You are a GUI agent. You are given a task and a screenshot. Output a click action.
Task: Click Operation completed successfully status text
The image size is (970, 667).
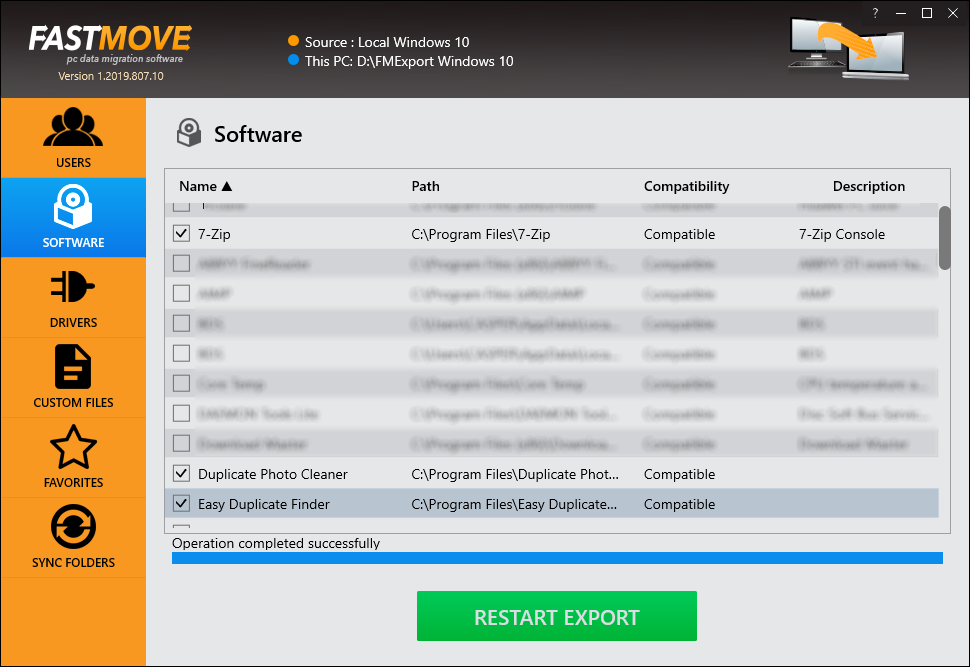pyautogui.click(x=276, y=543)
